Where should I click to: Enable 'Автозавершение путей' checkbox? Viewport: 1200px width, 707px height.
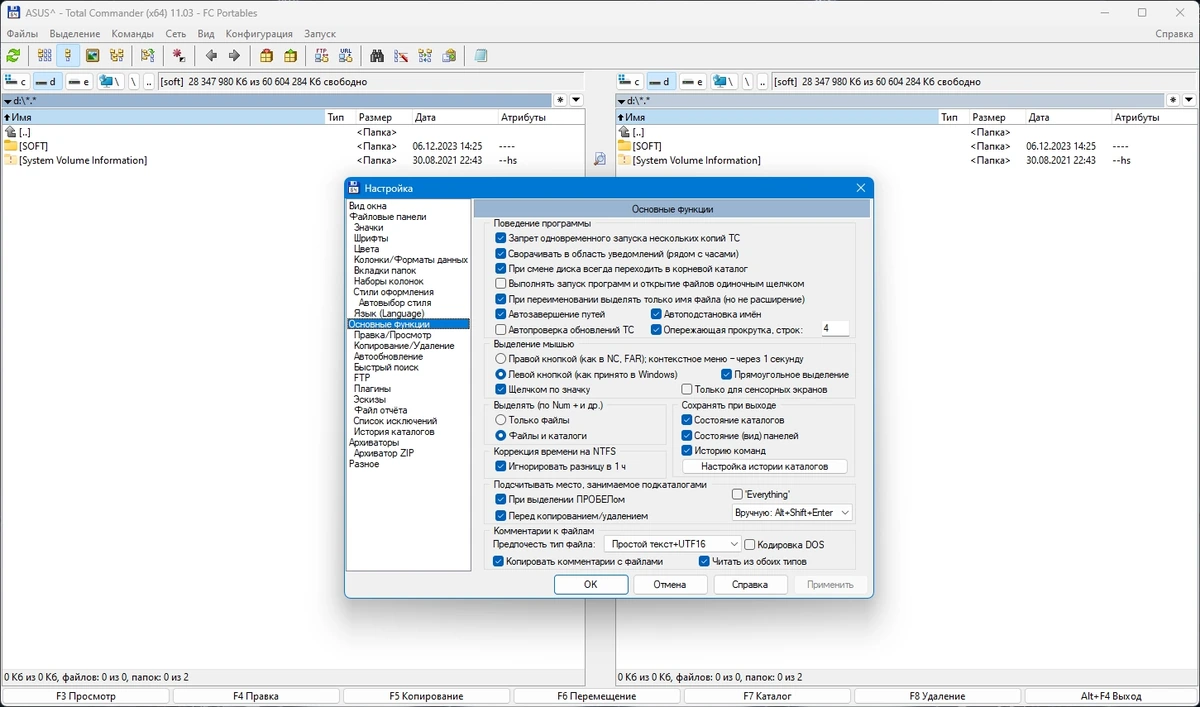click(x=501, y=314)
